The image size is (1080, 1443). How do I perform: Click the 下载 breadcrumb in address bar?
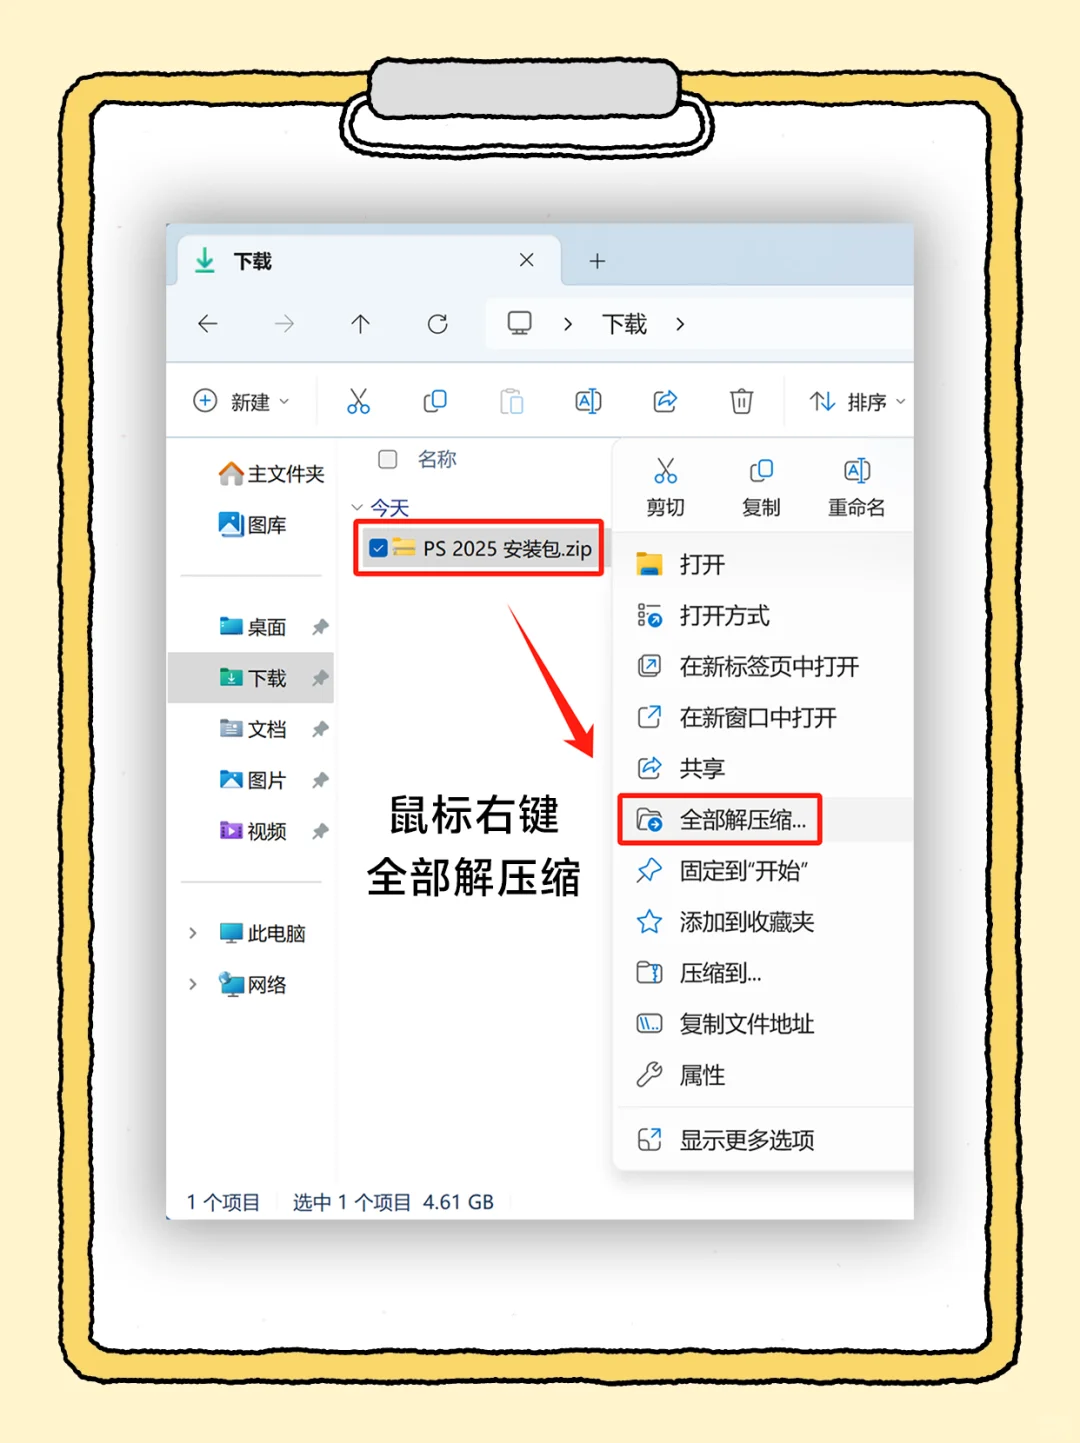(624, 324)
